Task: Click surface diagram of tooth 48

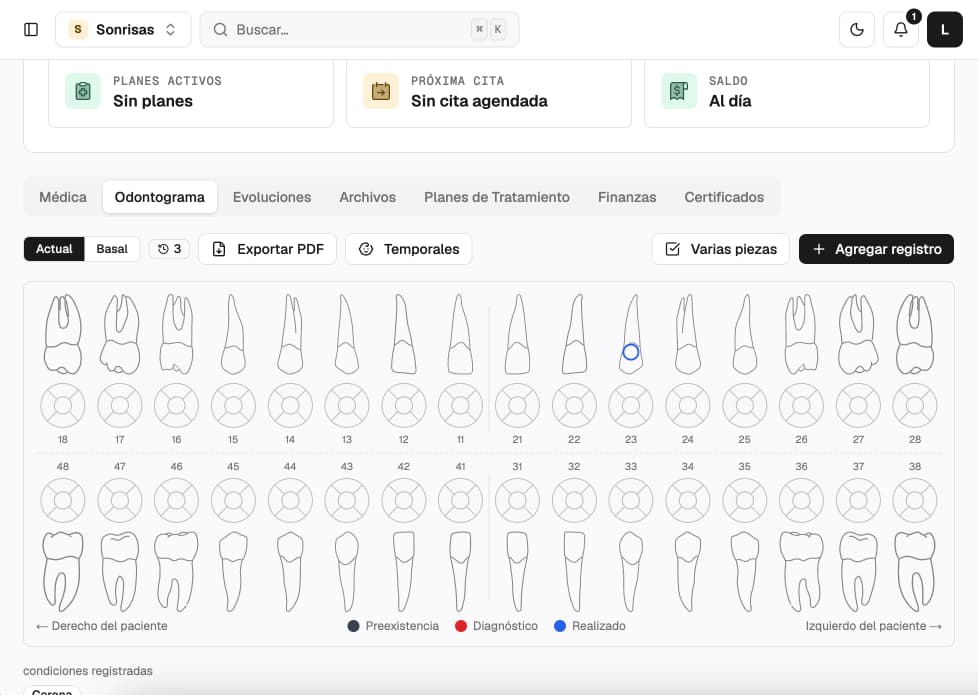Action: click(63, 500)
